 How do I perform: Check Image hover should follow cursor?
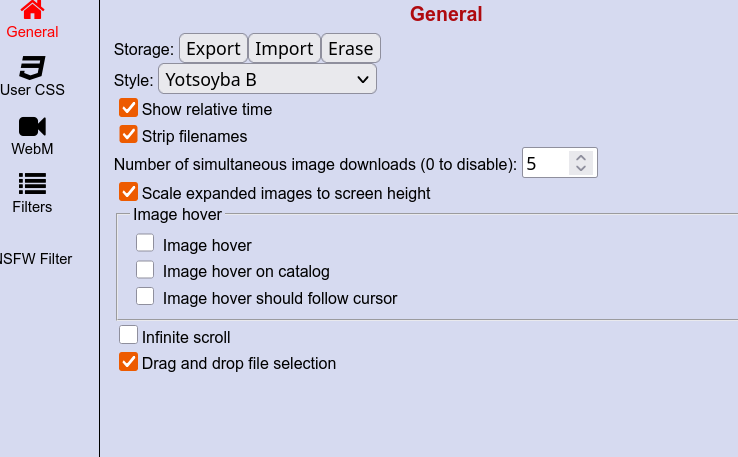[x=146, y=296]
